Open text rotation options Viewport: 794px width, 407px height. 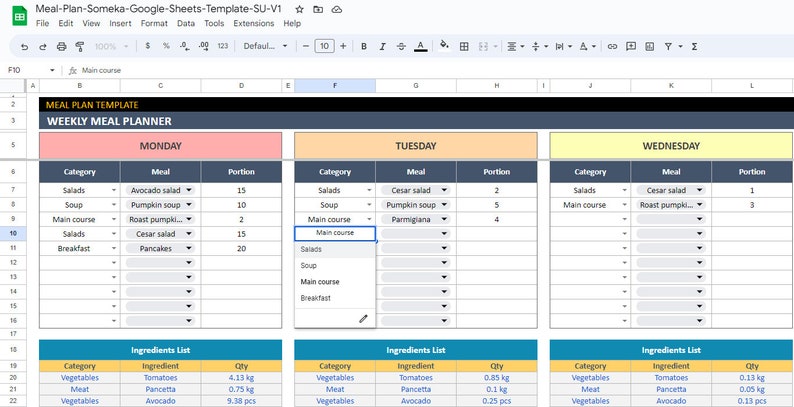click(587, 47)
